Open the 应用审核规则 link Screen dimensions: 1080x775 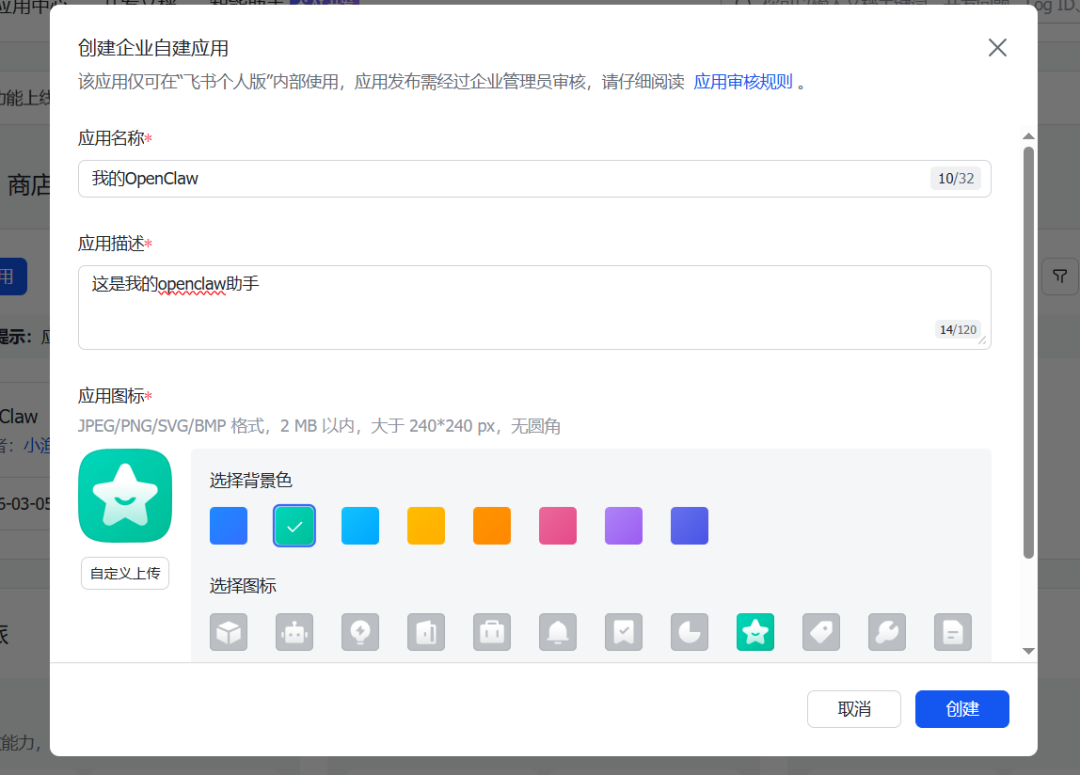click(743, 82)
